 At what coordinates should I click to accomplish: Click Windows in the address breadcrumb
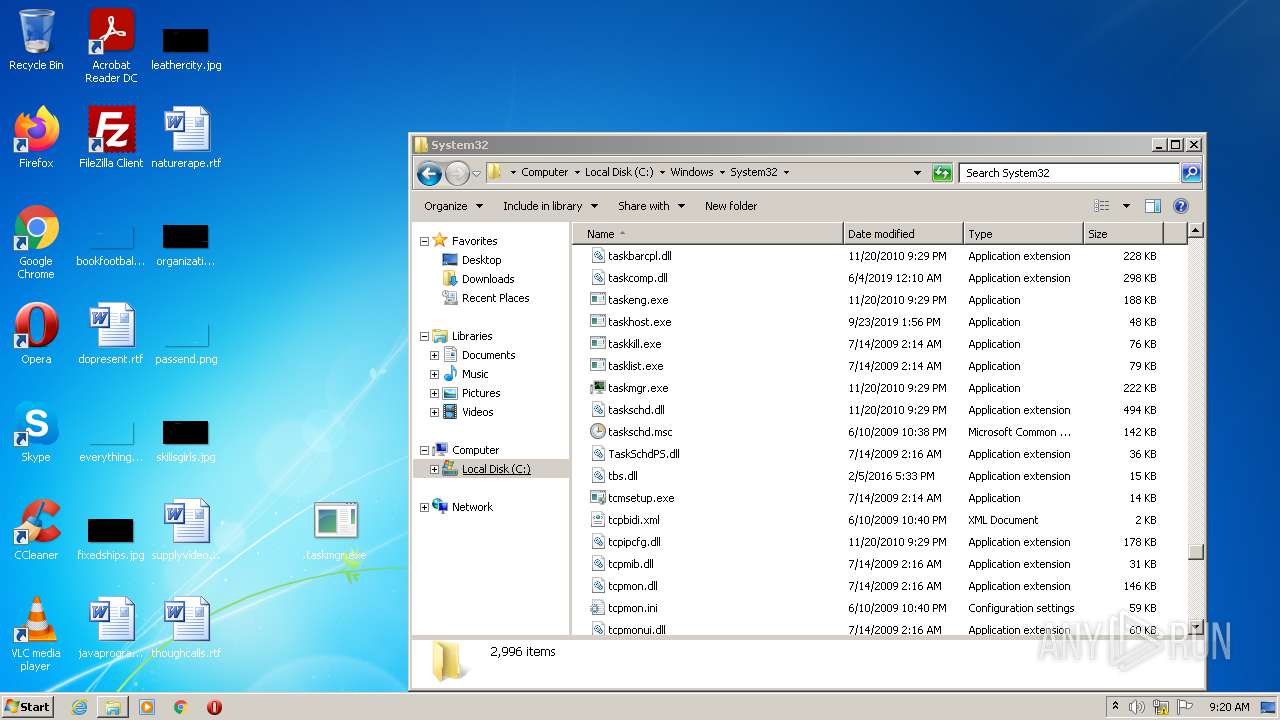[x=692, y=172]
